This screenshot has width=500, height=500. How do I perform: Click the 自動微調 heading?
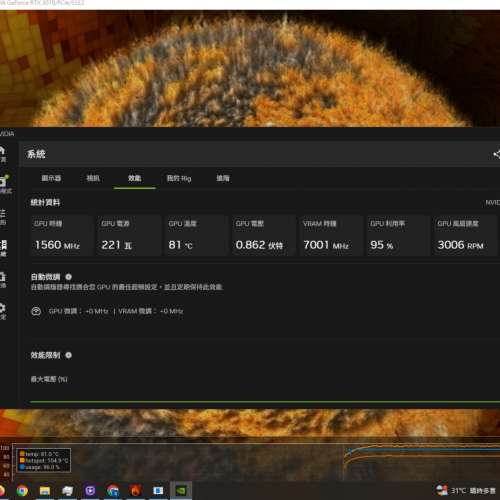46,277
